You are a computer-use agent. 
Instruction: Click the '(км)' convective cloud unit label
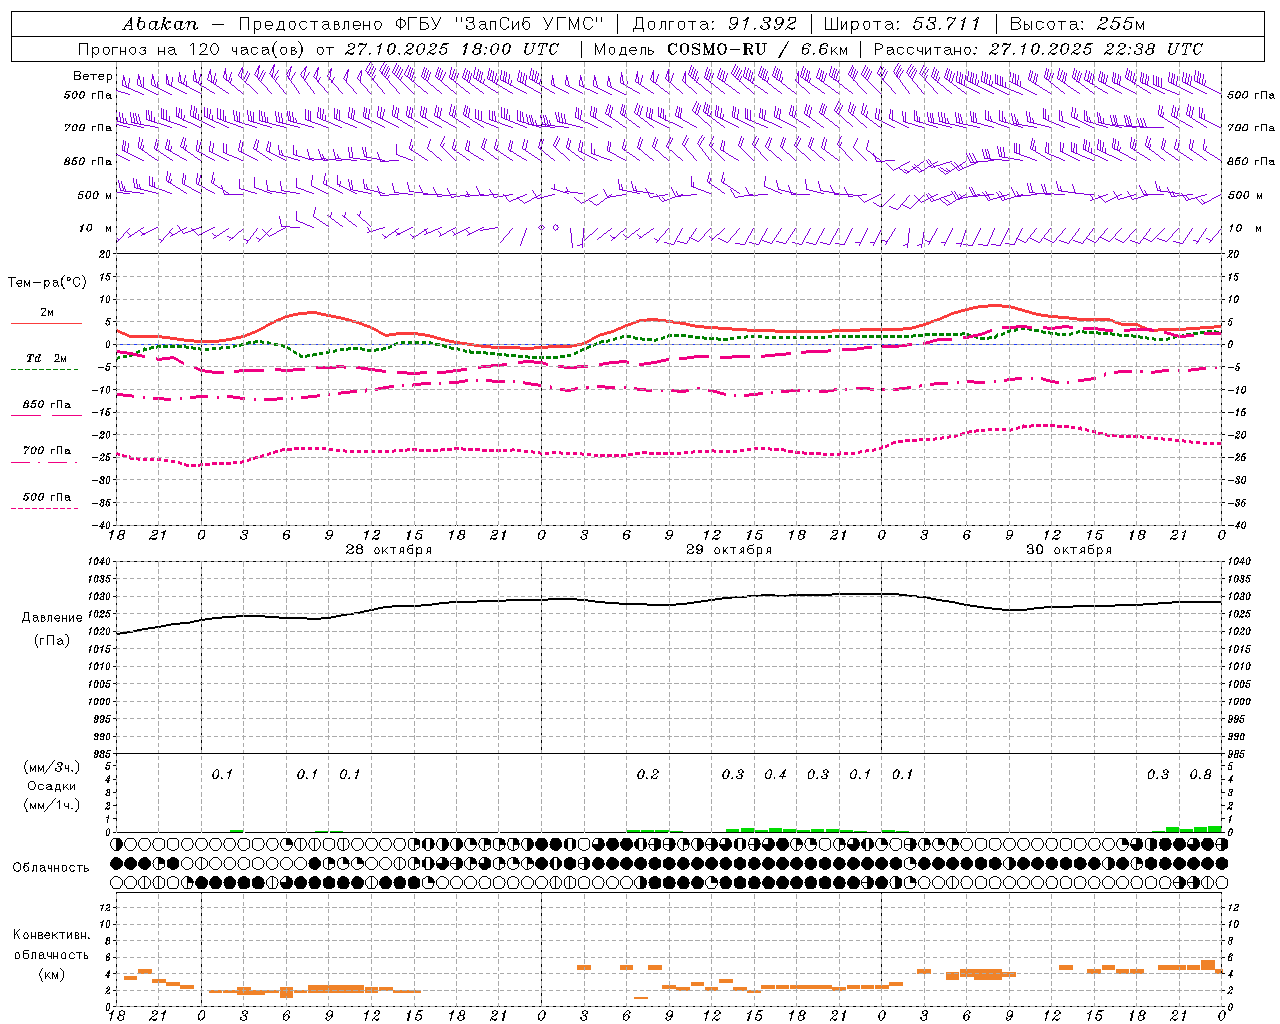tap(51, 974)
